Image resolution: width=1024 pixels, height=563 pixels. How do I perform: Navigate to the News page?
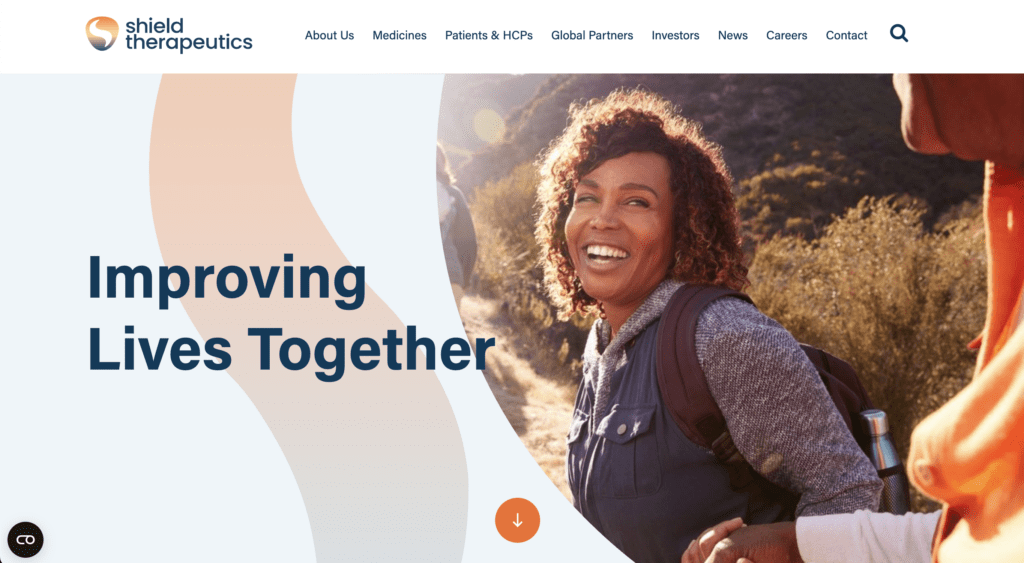733,35
